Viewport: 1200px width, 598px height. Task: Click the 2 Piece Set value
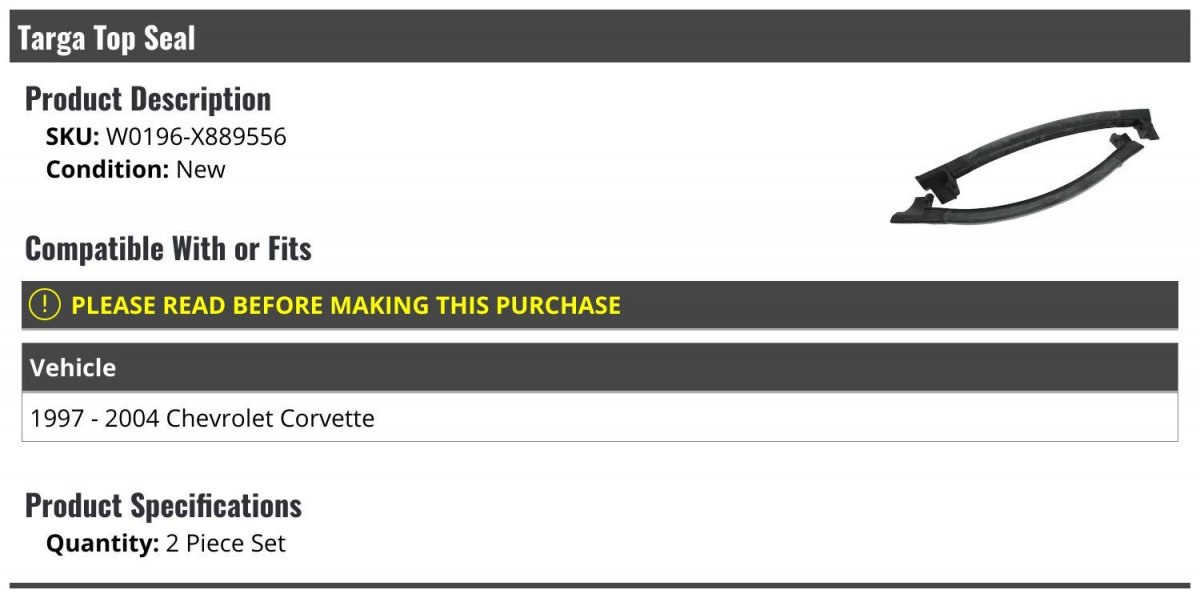[225, 544]
